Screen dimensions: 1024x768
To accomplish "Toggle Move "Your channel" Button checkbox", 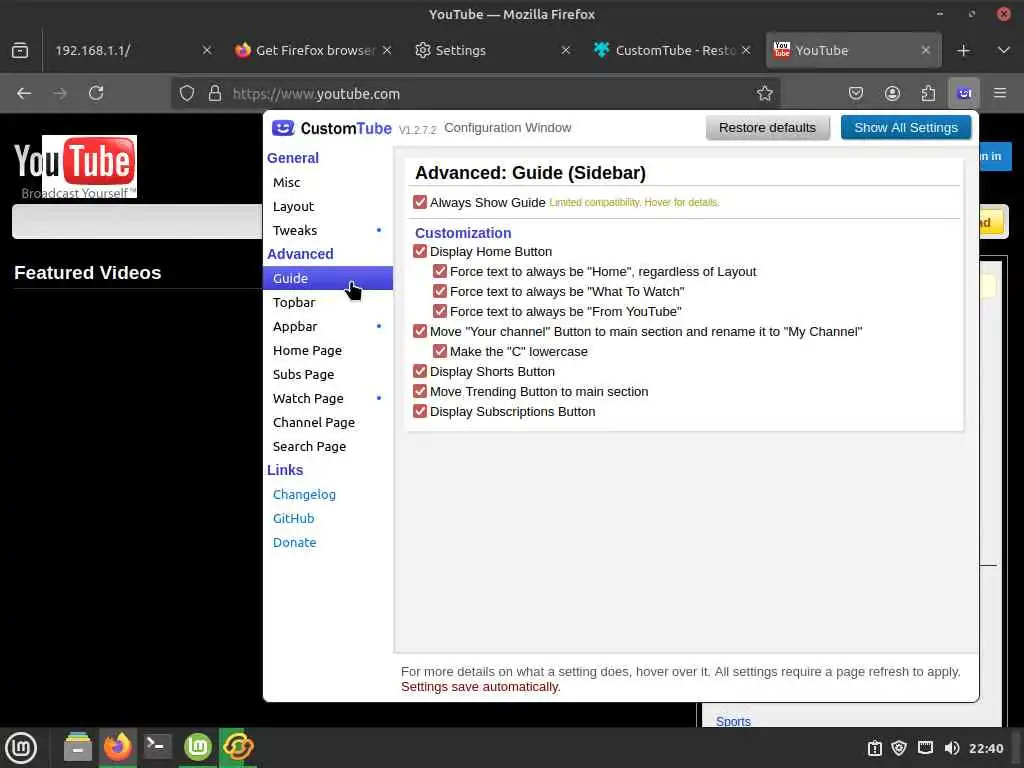I will click(x=420, y=332).
